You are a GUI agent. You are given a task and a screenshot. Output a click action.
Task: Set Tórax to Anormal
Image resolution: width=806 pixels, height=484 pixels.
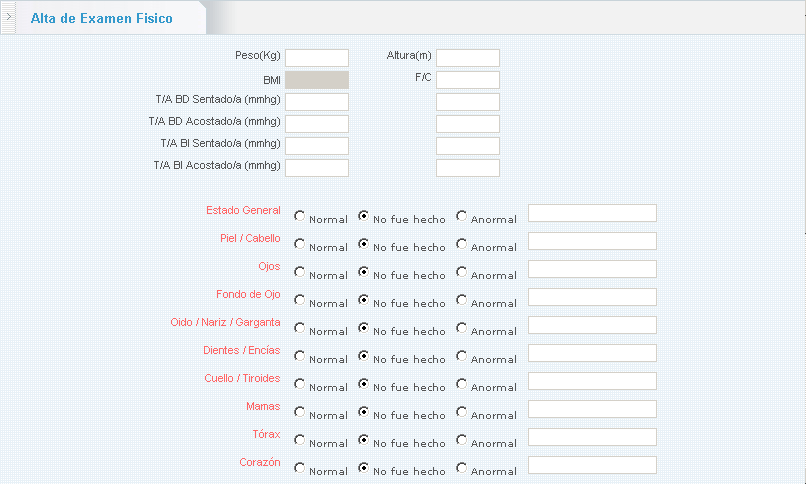(462, 439)
